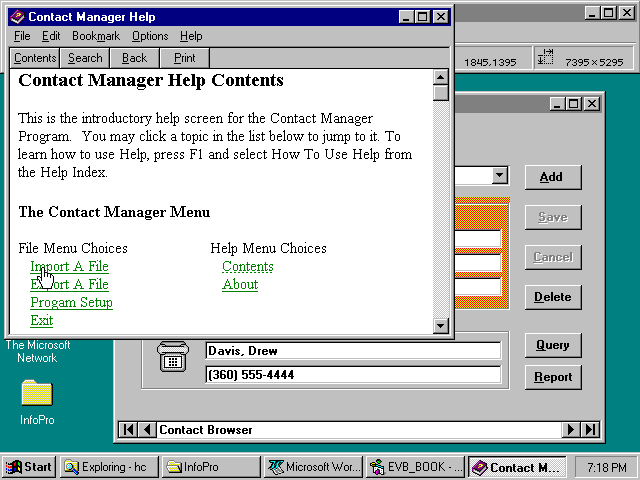Click the Davis, Drew name field
The width and height of the screenshot is (640, 480).
(352, 351)
